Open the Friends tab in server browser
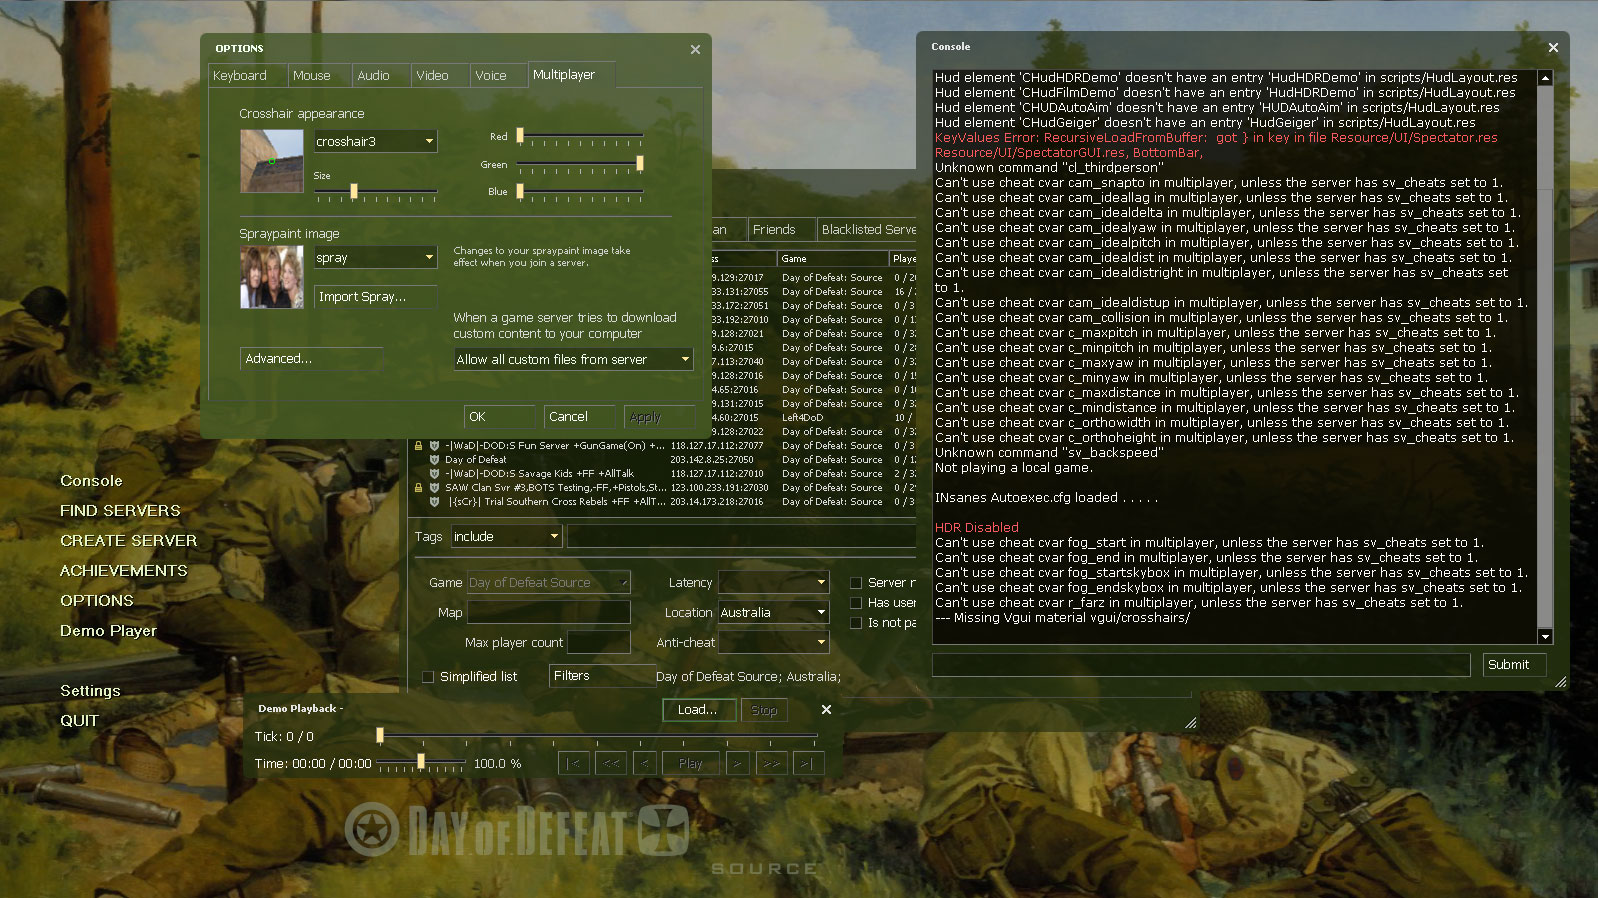1598x898 pixels. coord(774,230)
